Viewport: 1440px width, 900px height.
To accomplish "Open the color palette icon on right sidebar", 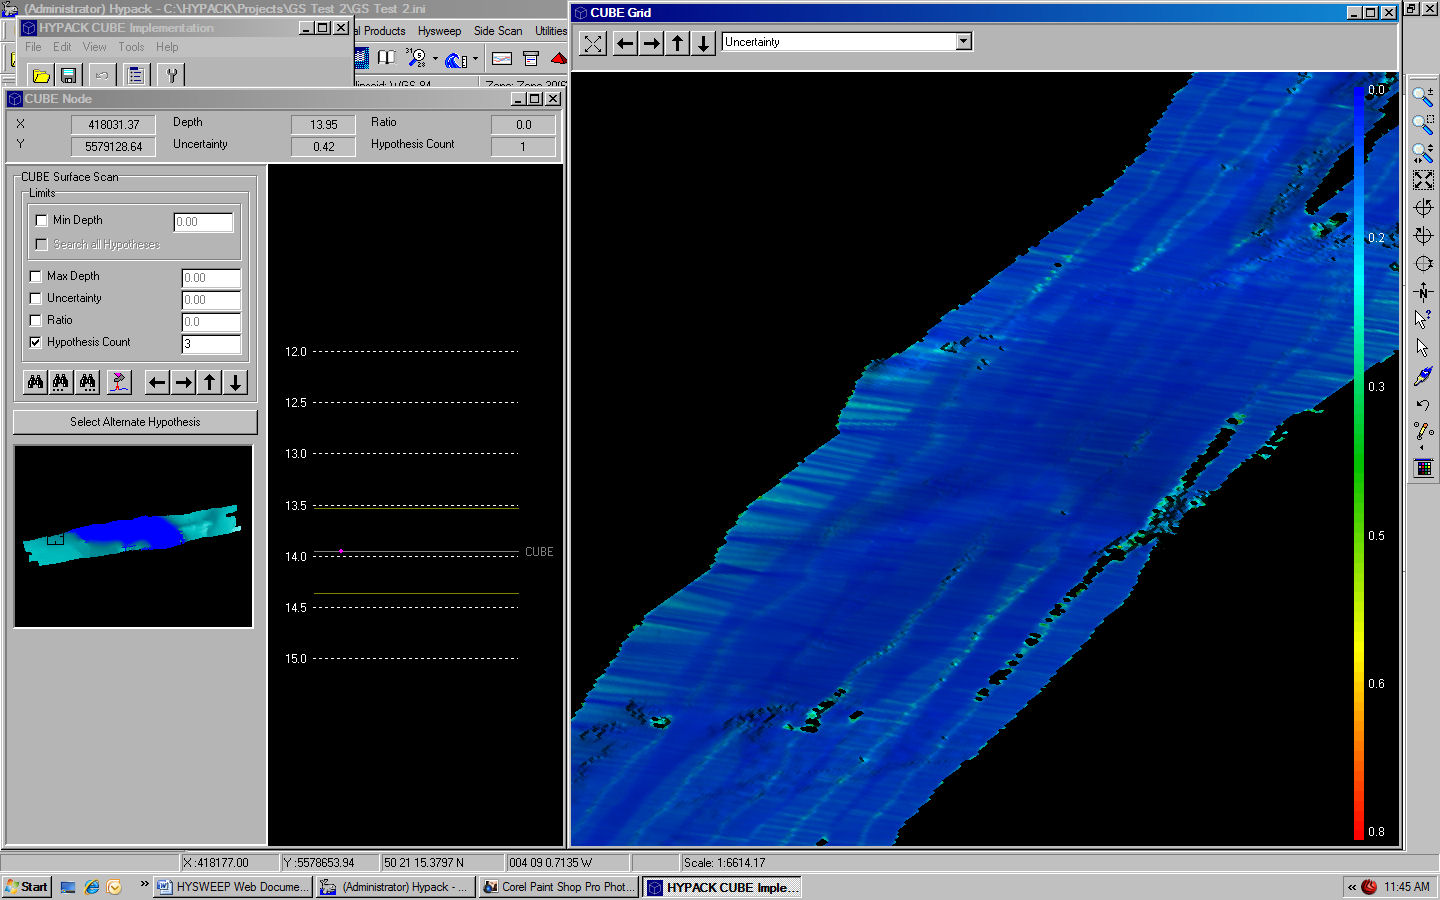I will point(1423,466).
